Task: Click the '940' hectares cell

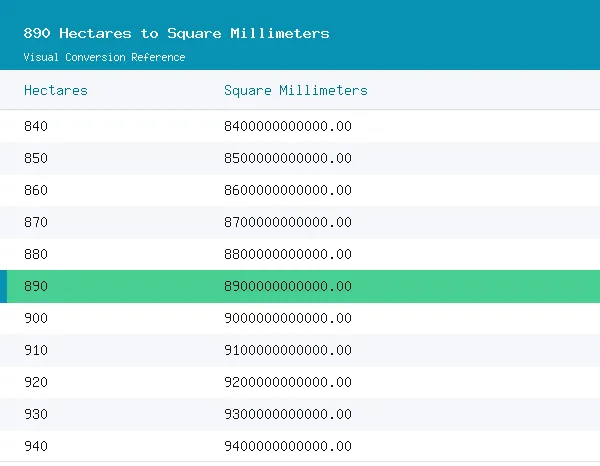Action: (x=36, y=446)
